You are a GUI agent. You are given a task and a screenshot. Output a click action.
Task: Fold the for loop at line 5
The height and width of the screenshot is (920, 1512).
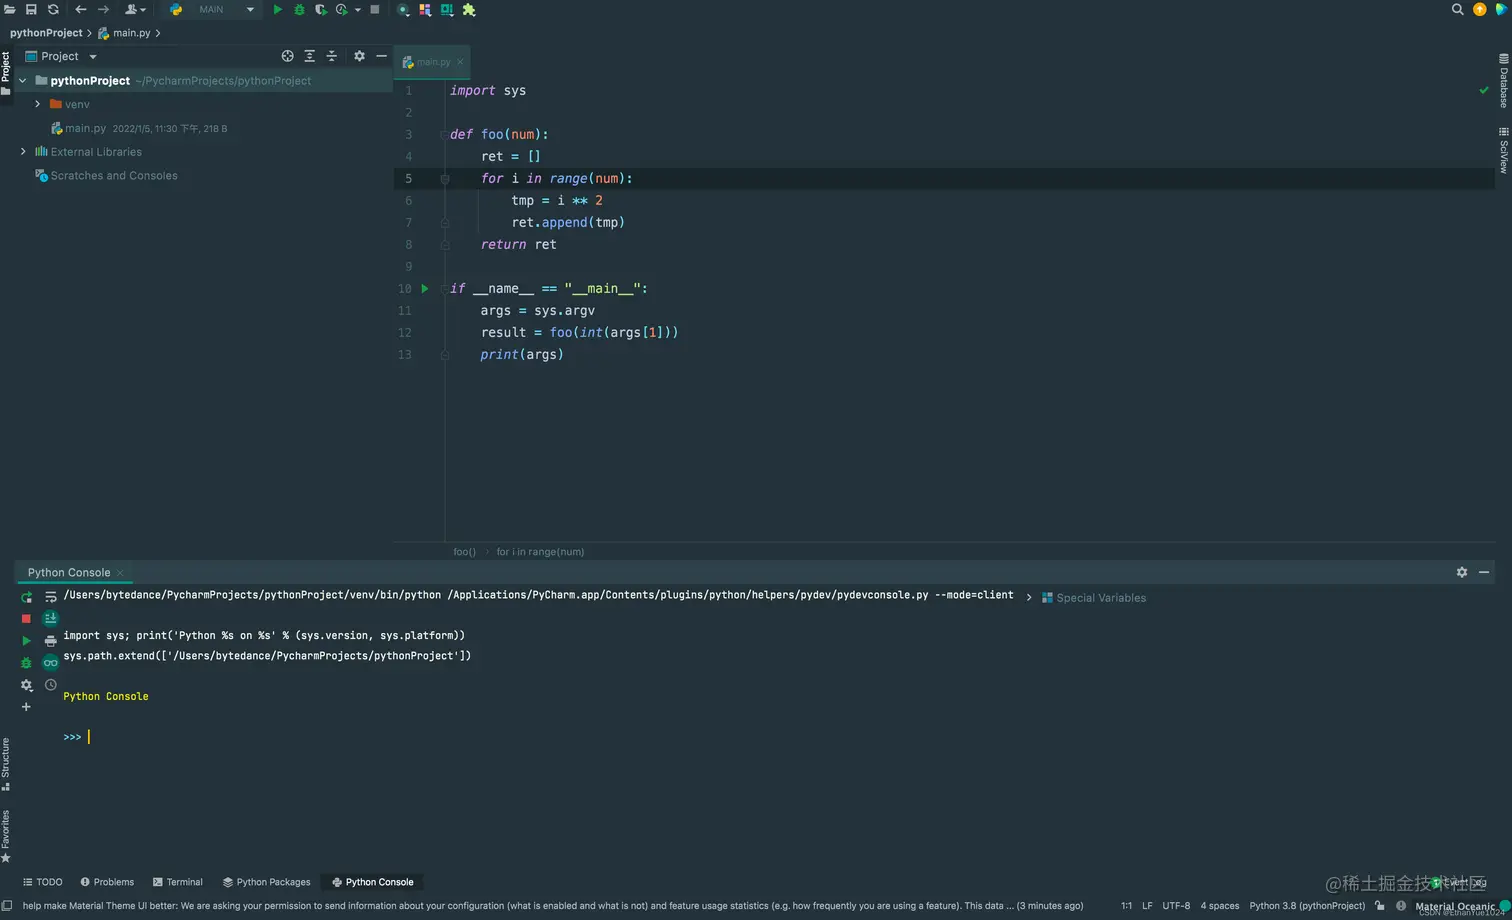point(445,178)
